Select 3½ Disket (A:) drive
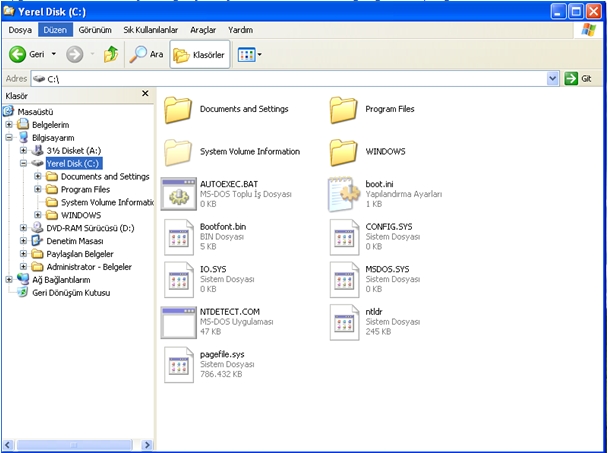 coord(74,150)
